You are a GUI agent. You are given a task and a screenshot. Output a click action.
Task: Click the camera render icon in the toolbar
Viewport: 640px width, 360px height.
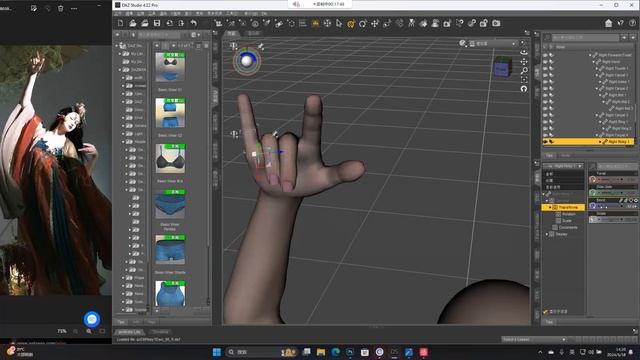(x=496, y=23)
